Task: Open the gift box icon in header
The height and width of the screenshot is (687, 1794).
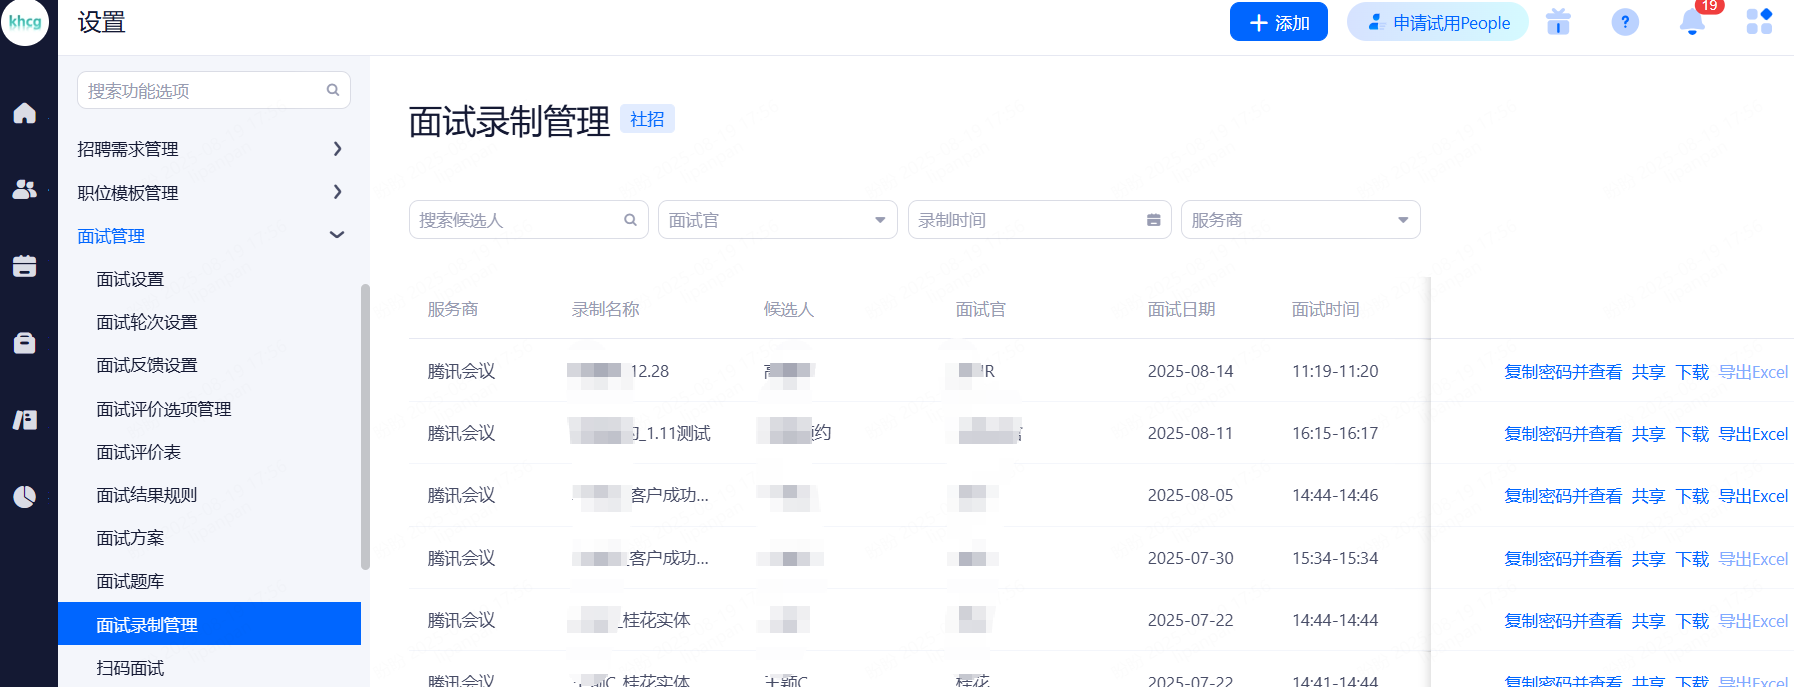Action: (x=1558, y=22)
